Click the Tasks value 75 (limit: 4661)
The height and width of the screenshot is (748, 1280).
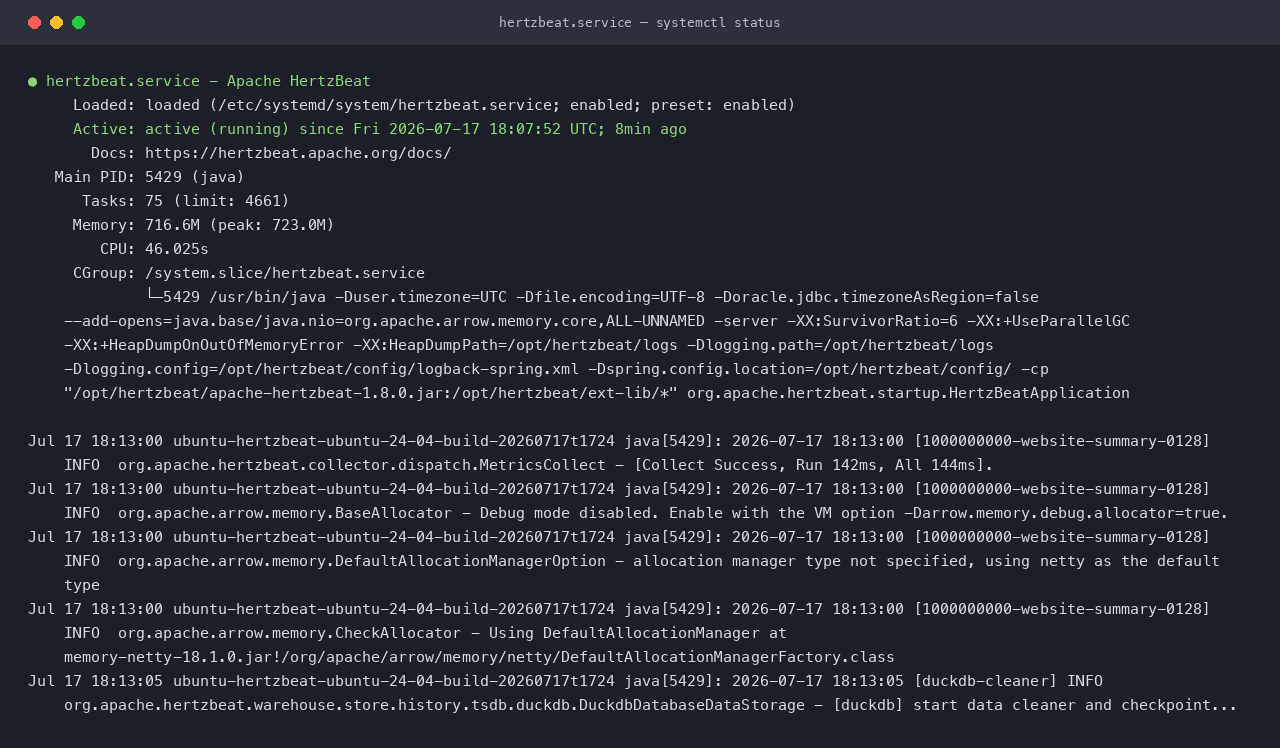tap(217, 201)
